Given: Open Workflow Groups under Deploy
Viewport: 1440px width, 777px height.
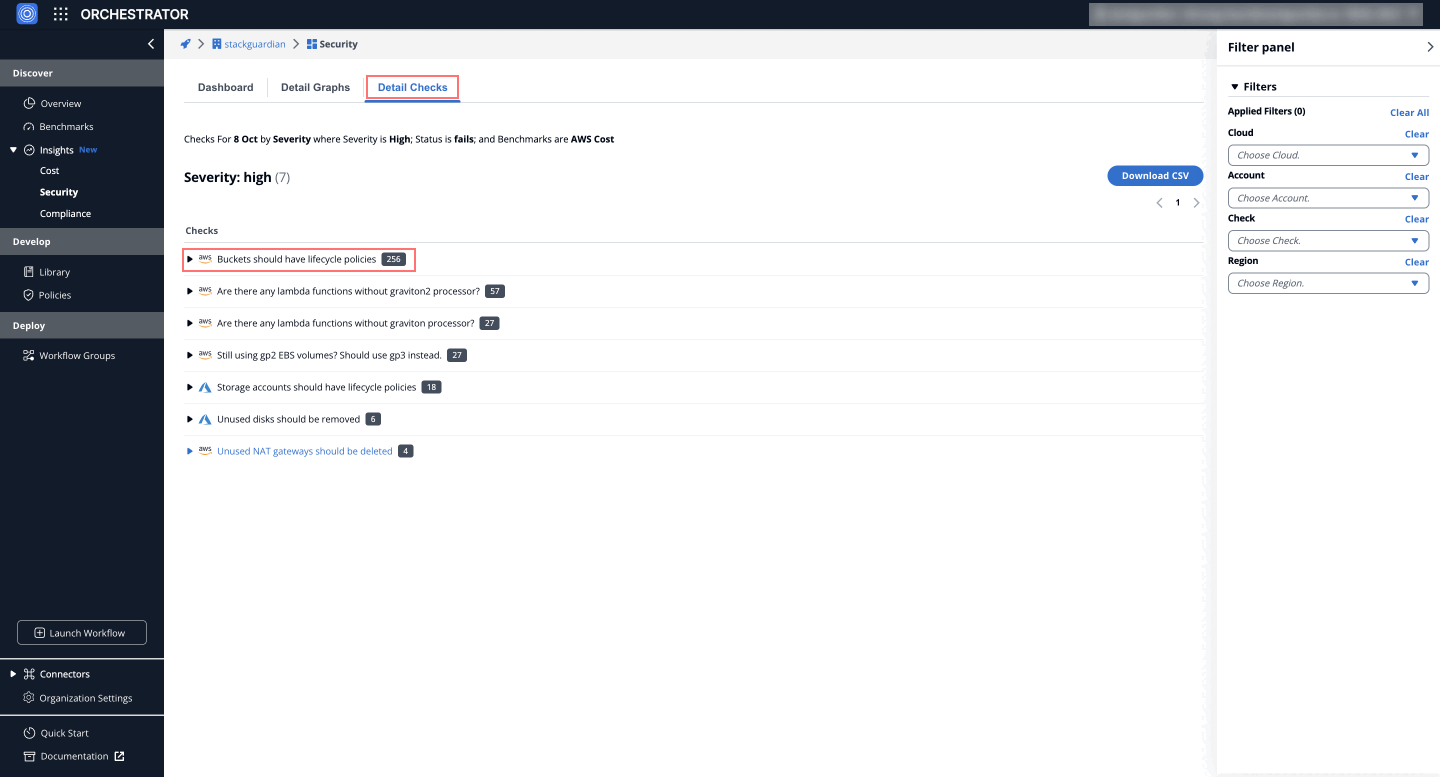Looking at the screenshot, I should pyautogui.click(x=77, y=356).
